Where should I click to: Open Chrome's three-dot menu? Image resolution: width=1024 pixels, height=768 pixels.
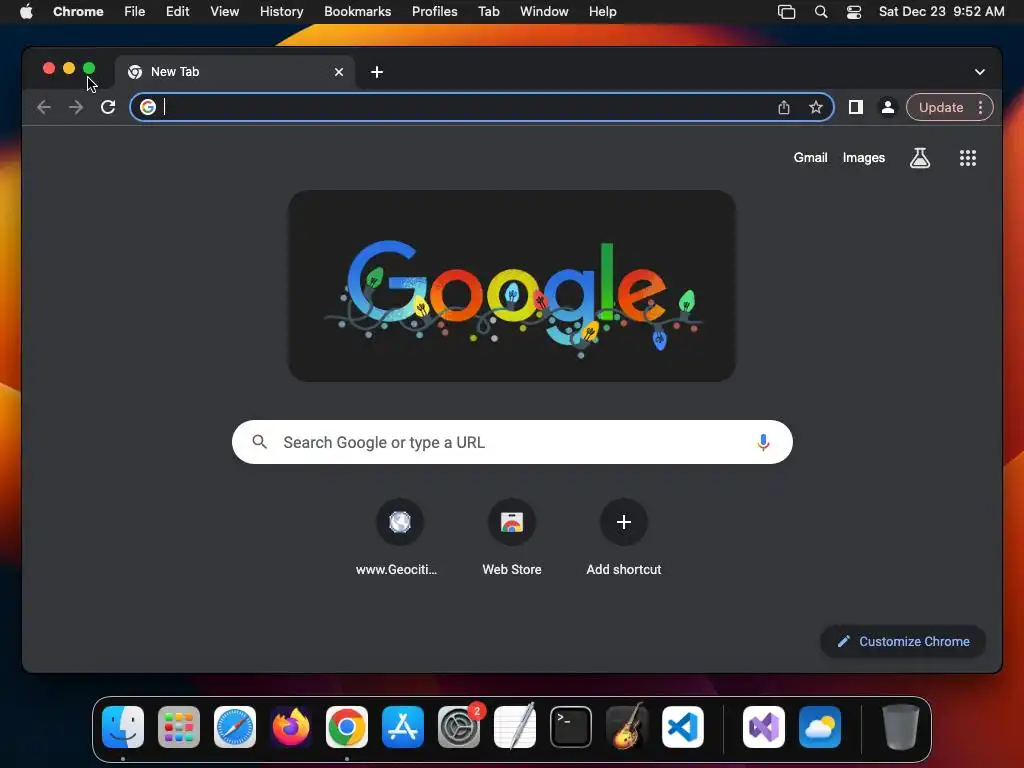(x=980, y=107)
